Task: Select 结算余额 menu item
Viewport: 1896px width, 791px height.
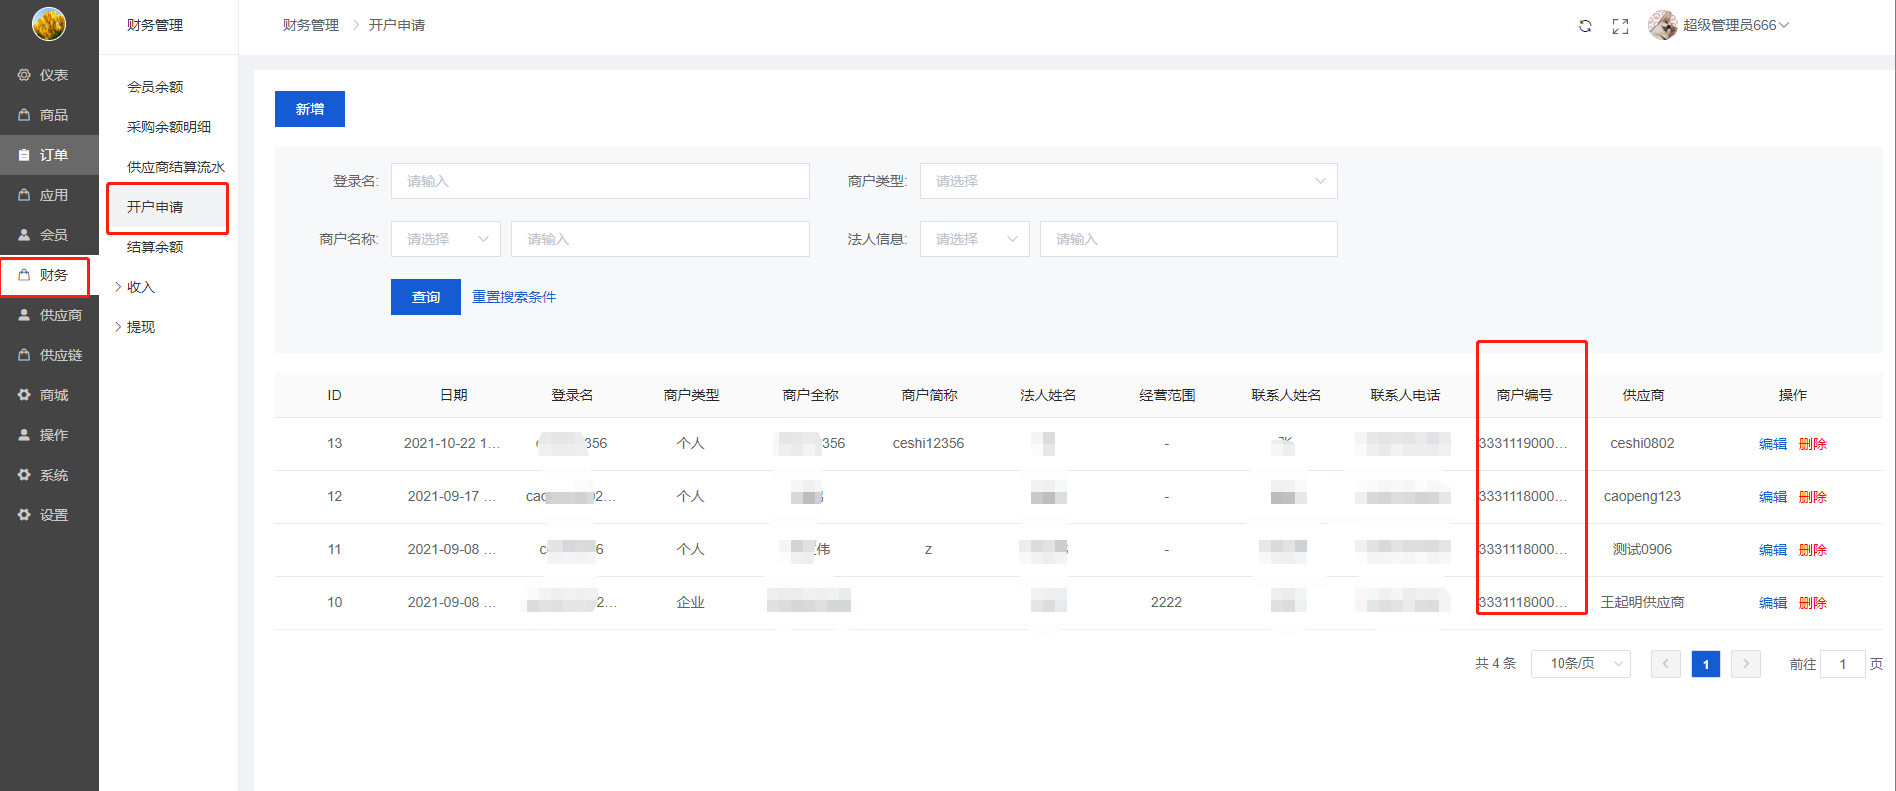Action: point(155,247)
